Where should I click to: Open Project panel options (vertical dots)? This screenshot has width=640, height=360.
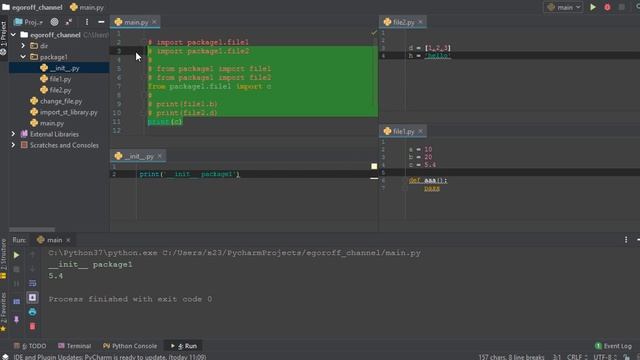[x=87, y=22]
